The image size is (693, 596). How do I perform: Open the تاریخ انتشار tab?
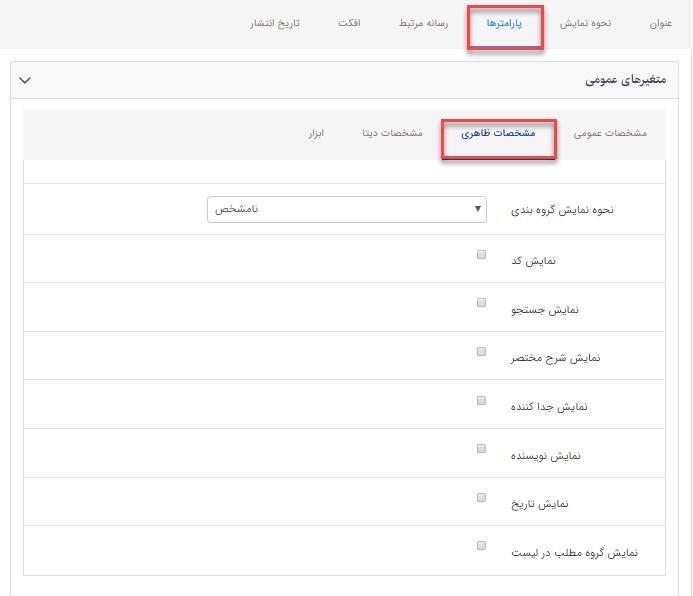pos(274,23)
